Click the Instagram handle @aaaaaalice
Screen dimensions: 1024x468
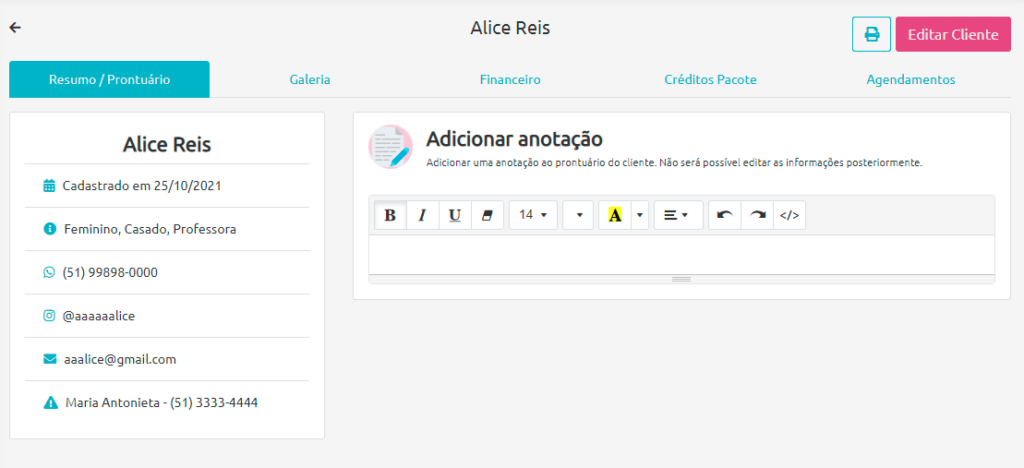click(99, 316)
